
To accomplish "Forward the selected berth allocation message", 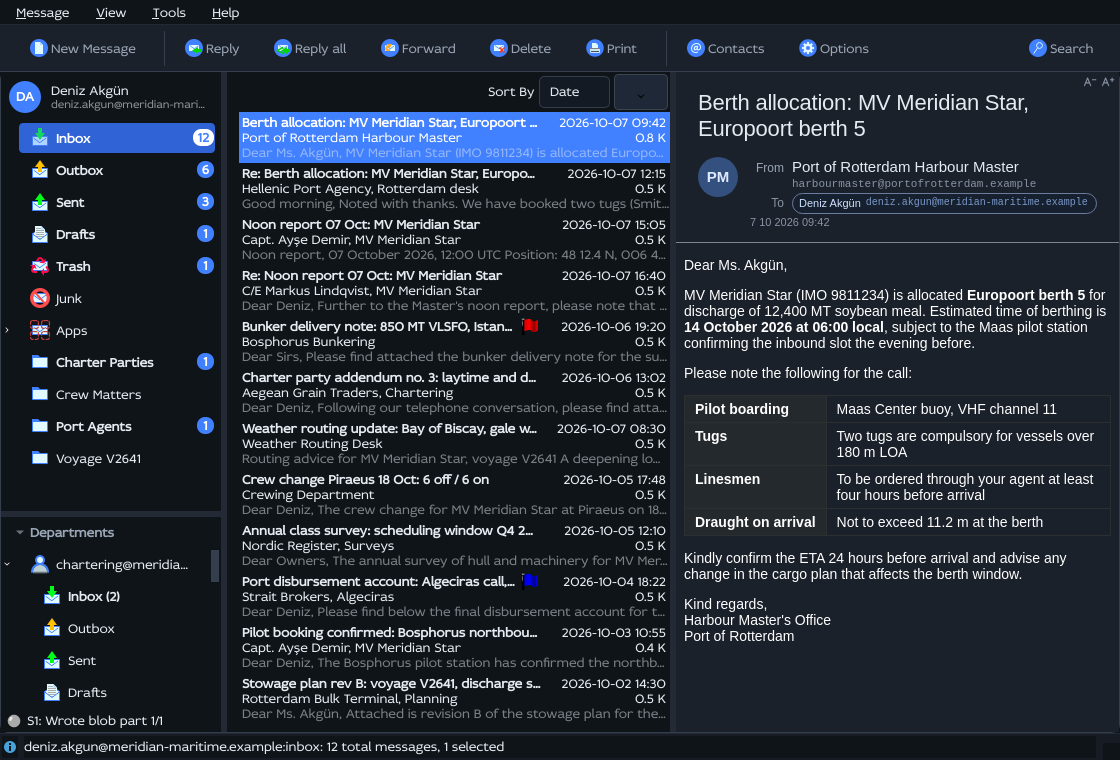I will (419, 48).
